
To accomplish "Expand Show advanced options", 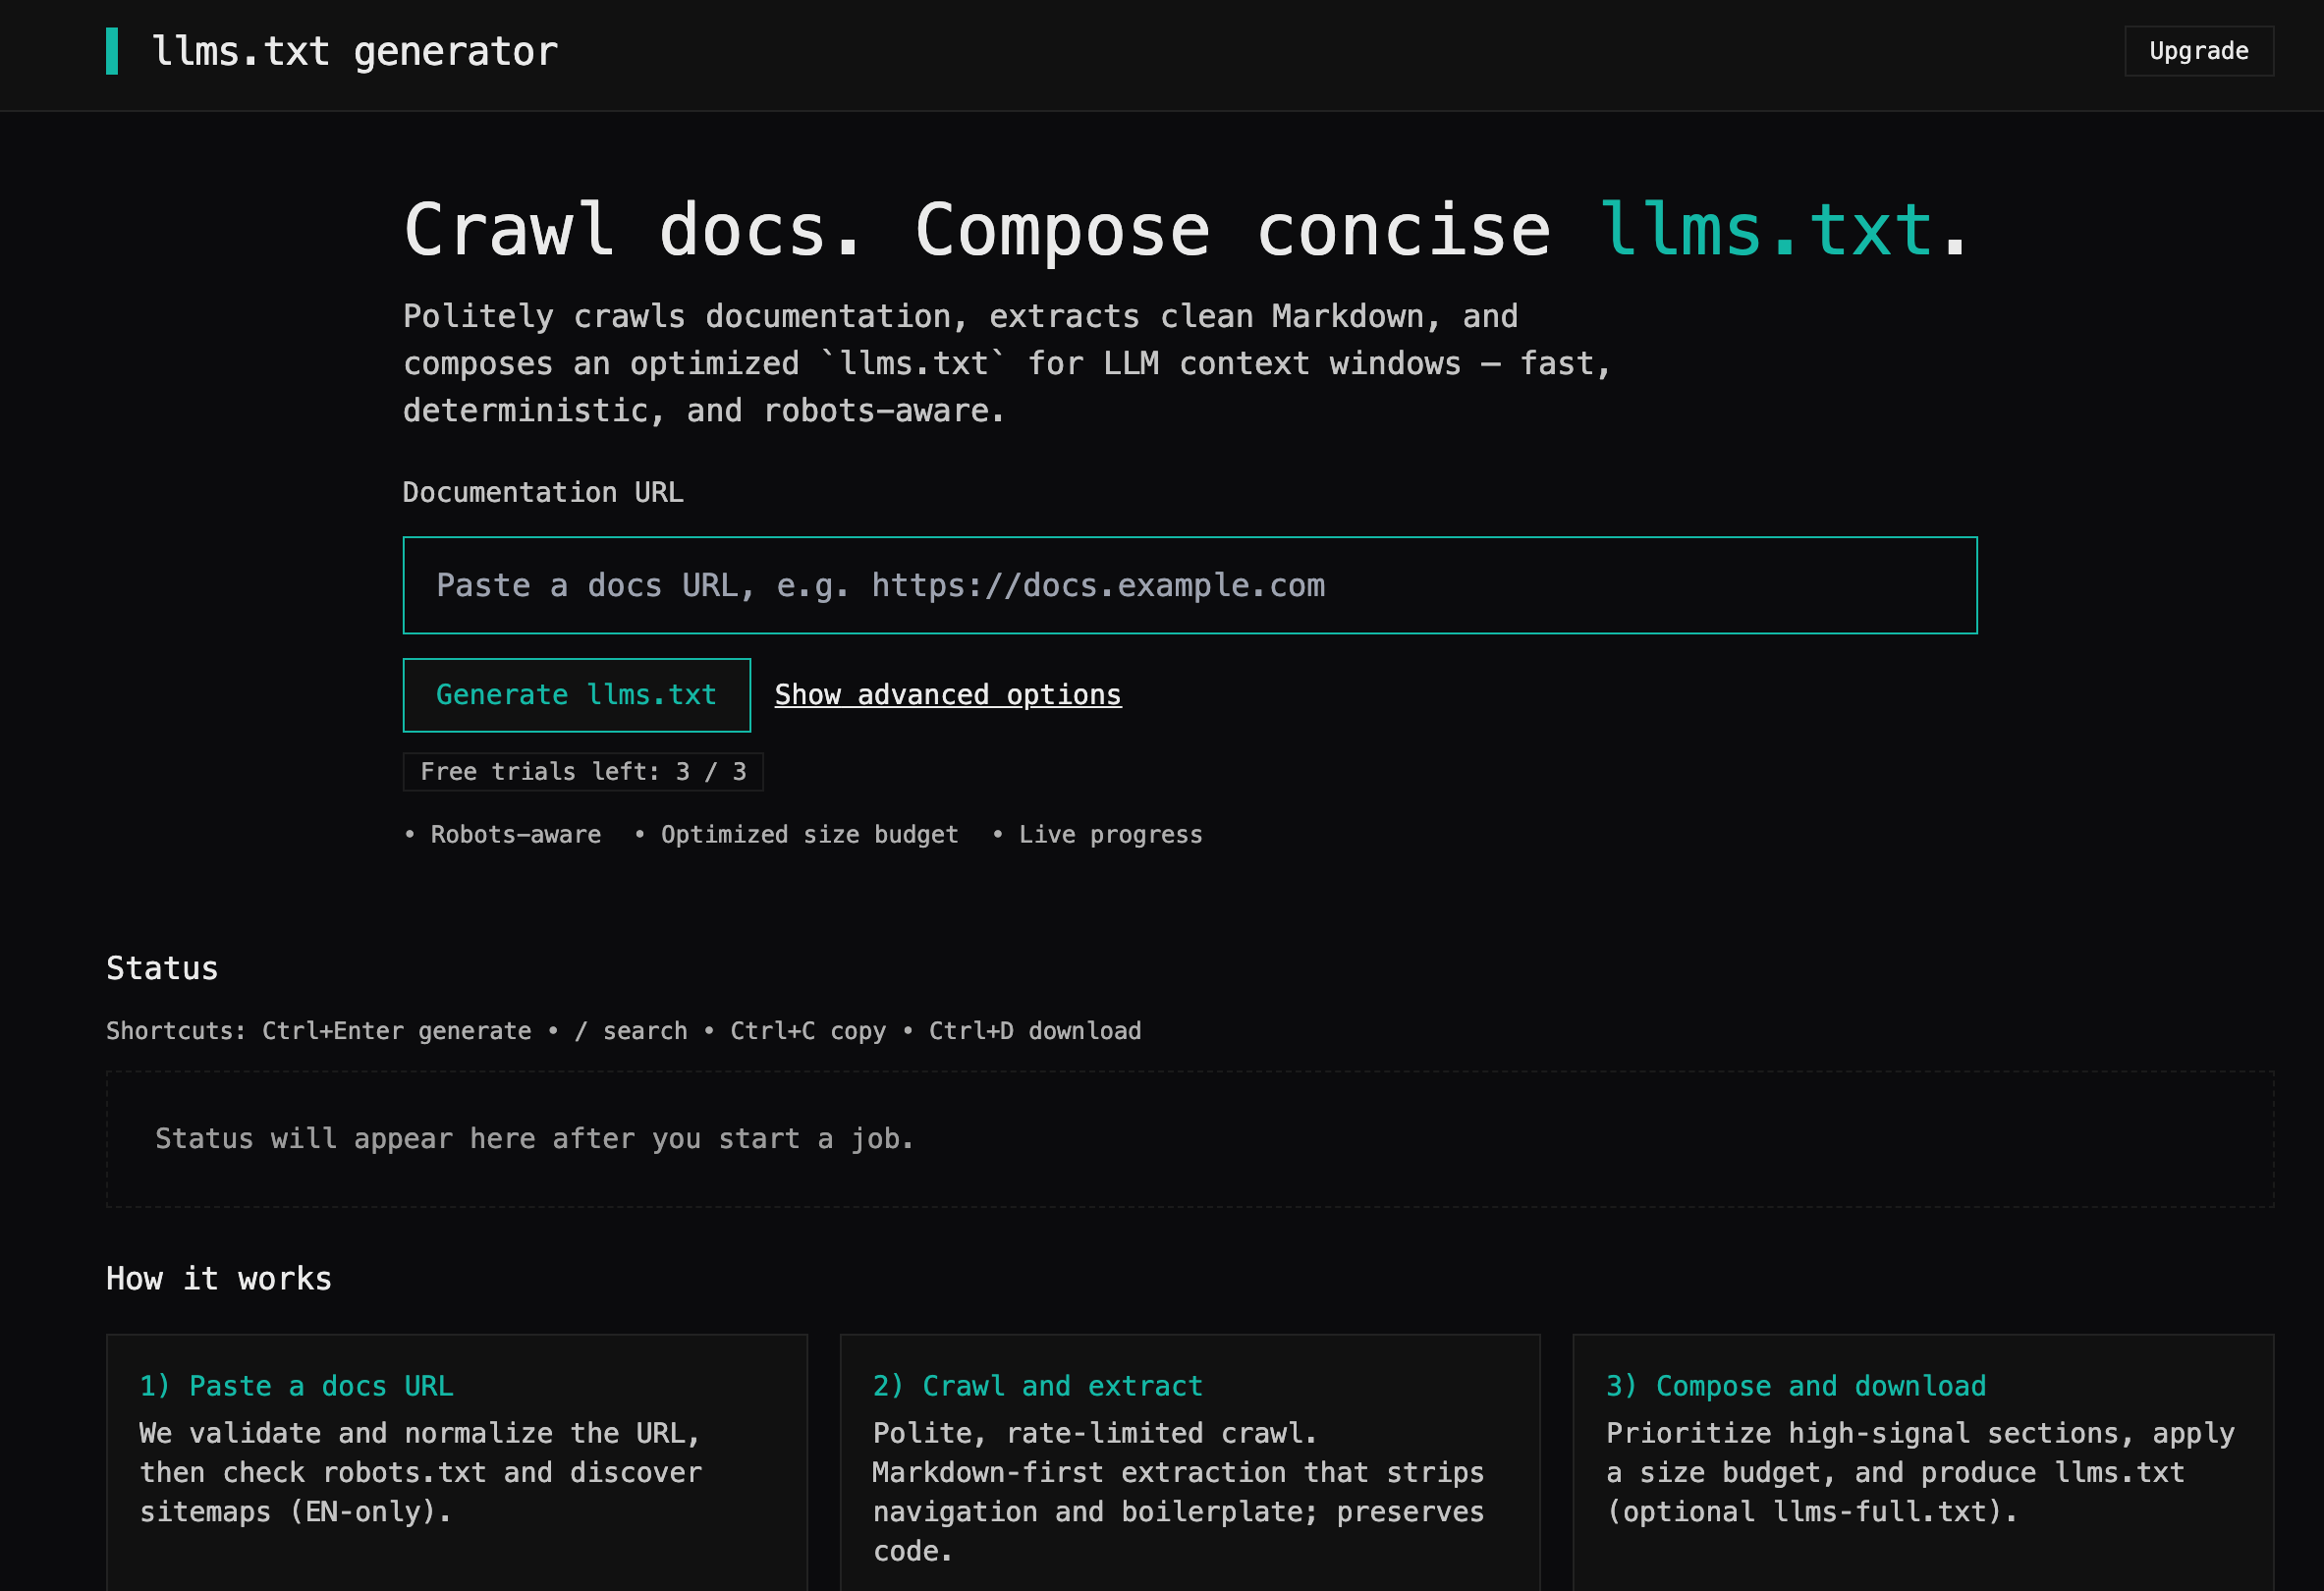I will 947,695.
